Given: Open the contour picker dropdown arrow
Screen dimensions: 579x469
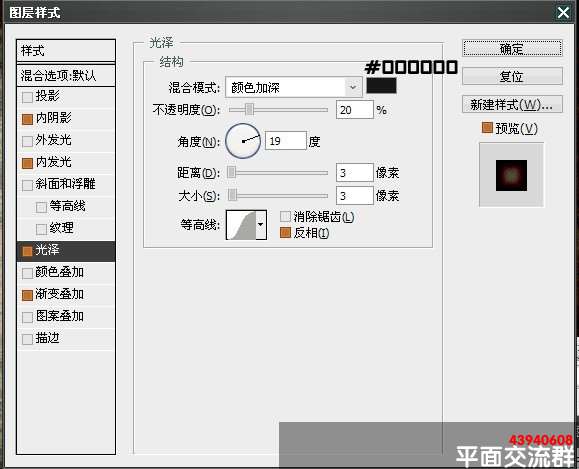Looking at the screenshot, I should (x=261, y=225).
